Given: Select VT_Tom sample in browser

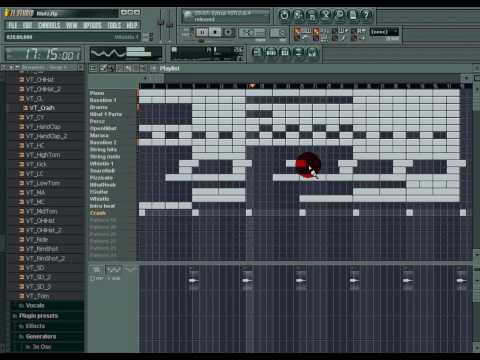Looking at the screenshot, I should point(37,296).
